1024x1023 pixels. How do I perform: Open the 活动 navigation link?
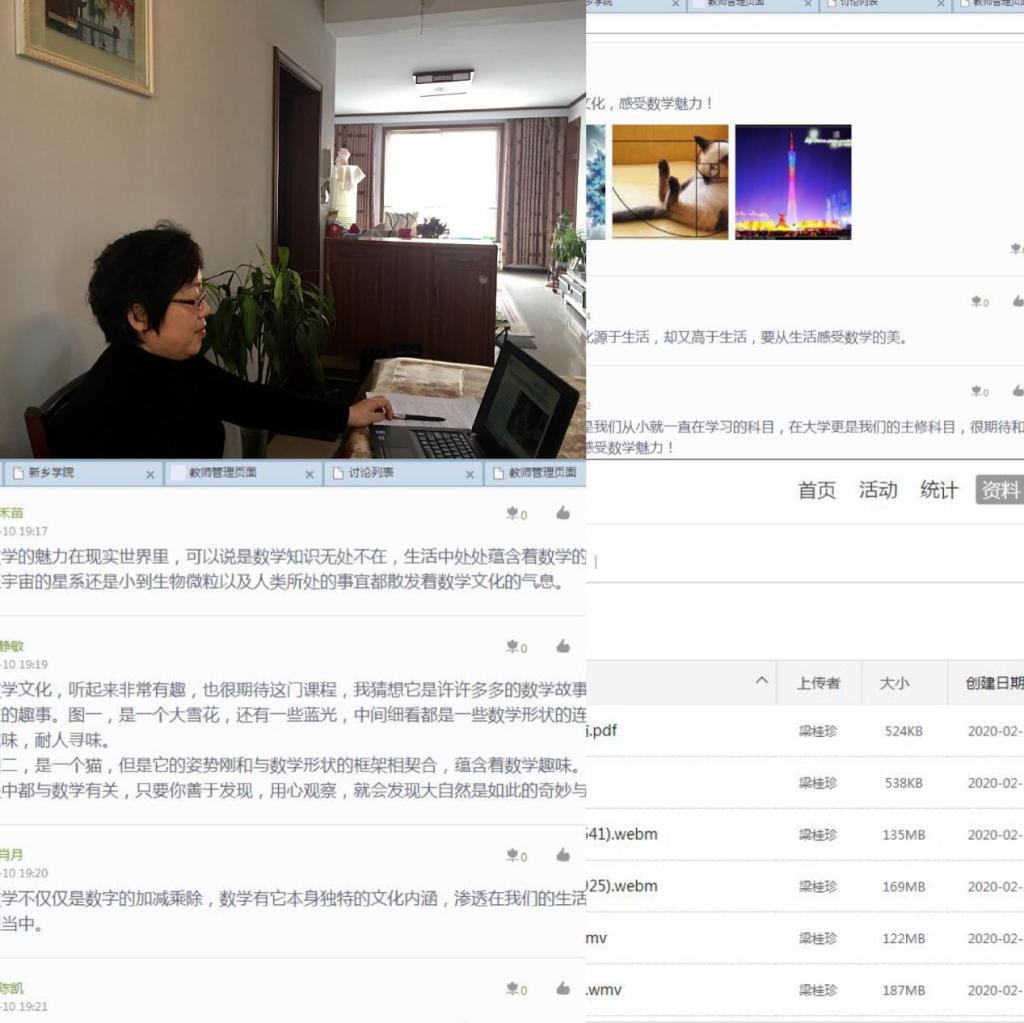click(878, 490)
